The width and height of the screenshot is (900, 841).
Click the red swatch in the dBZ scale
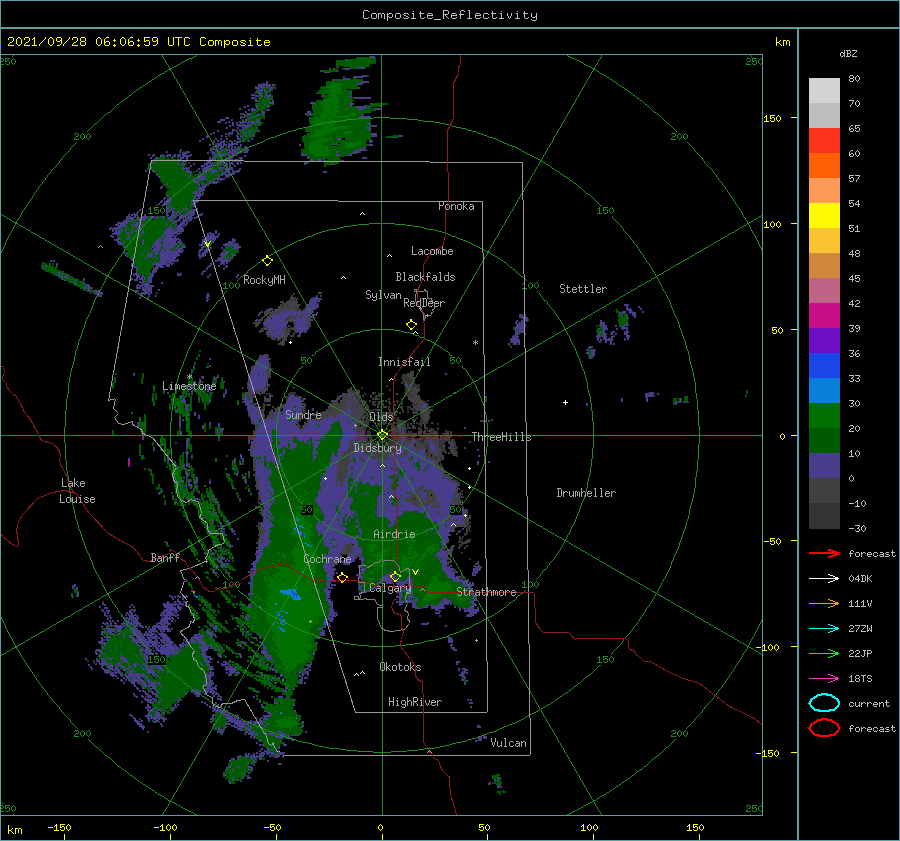pyautogui.click(x=824, y=141)
